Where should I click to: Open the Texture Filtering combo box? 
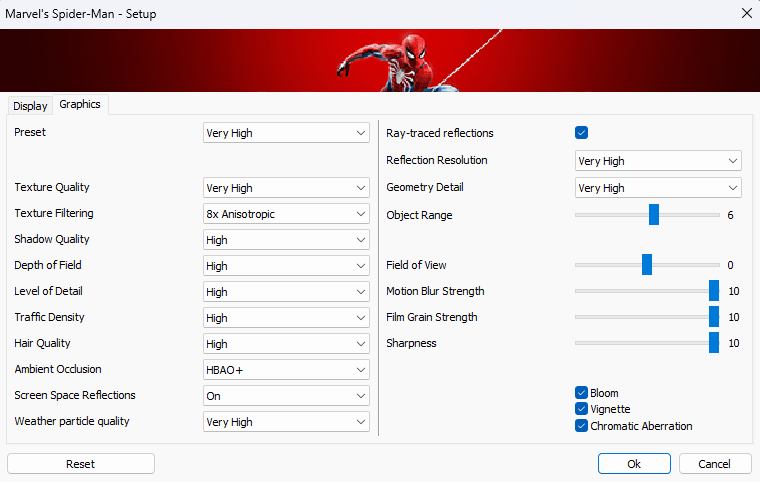(286, 214)
